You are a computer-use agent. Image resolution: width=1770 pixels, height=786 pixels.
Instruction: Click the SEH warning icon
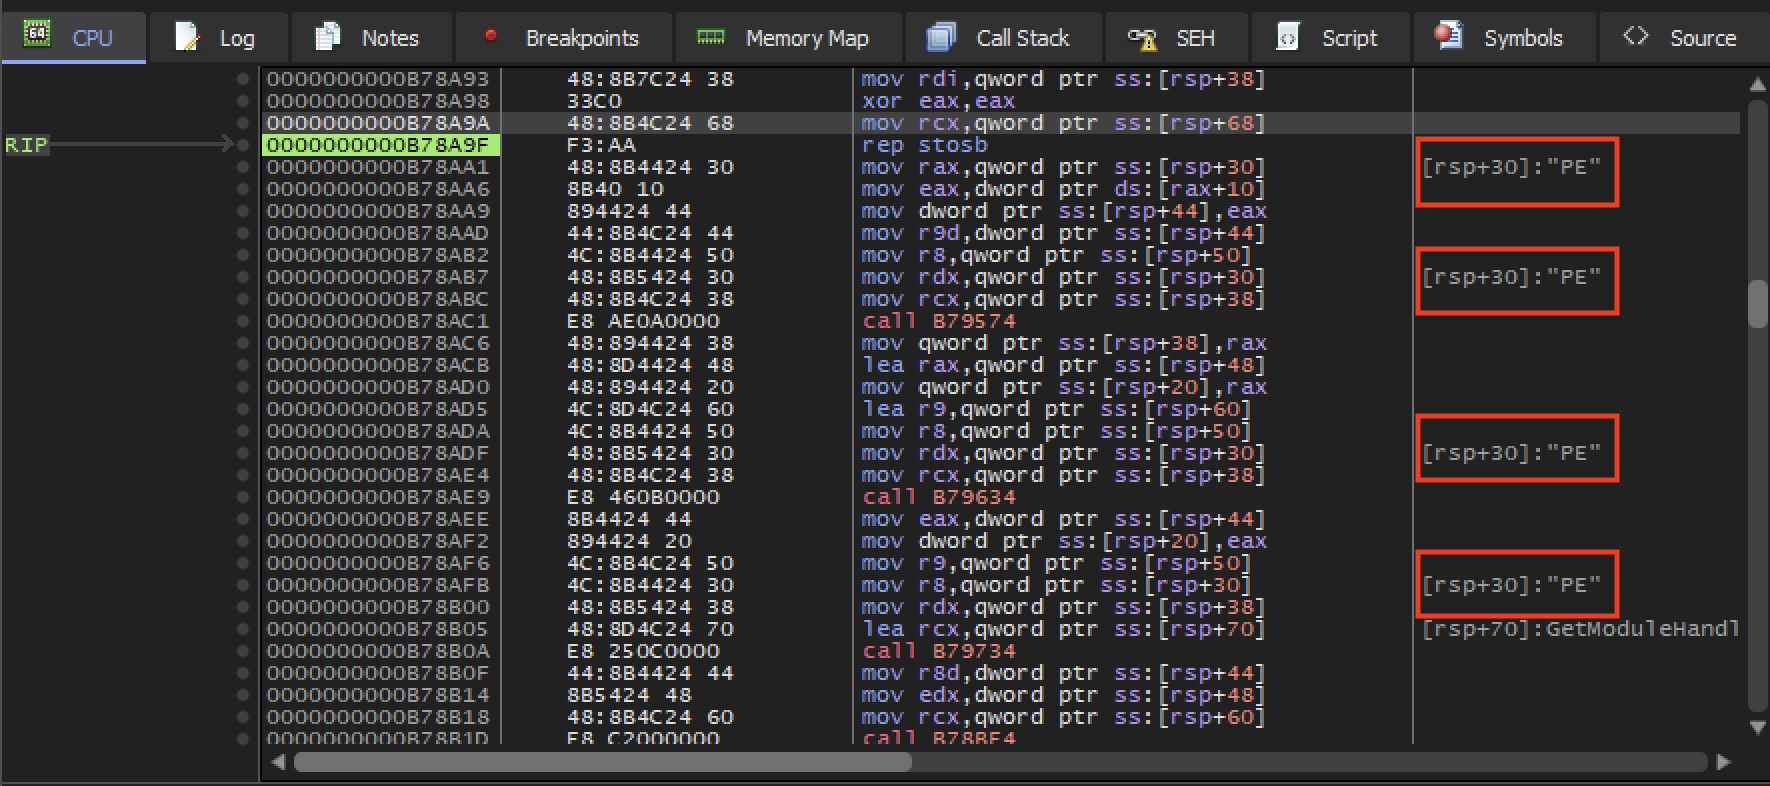tap(1142, 38)
